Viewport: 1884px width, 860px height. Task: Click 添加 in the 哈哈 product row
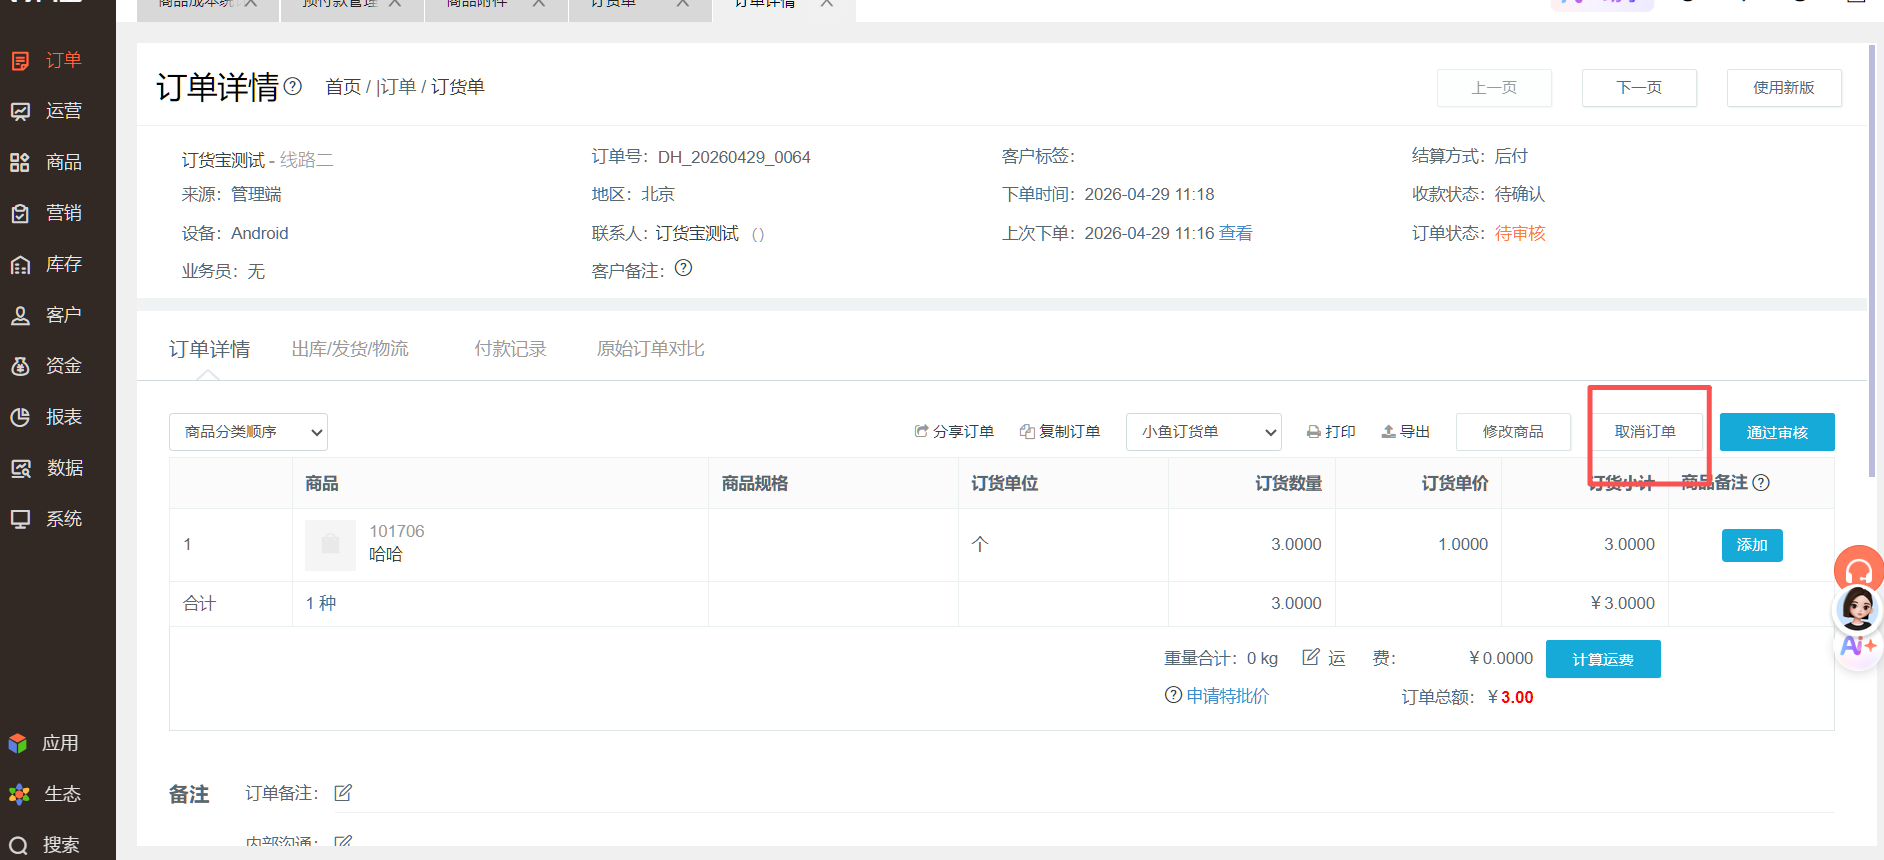pos(1752,545)
